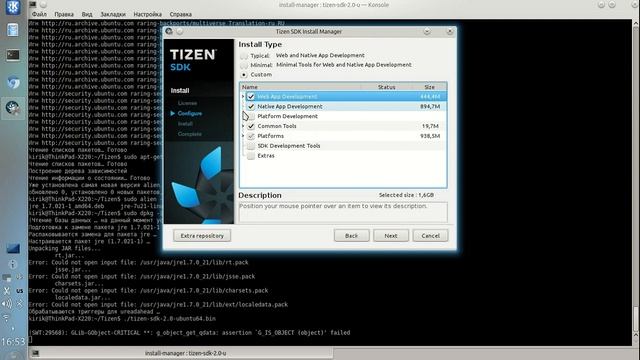640x360 pixels.
Task: Select the Minimal install type
Action: pyautogui.click(x=244, y=65)
